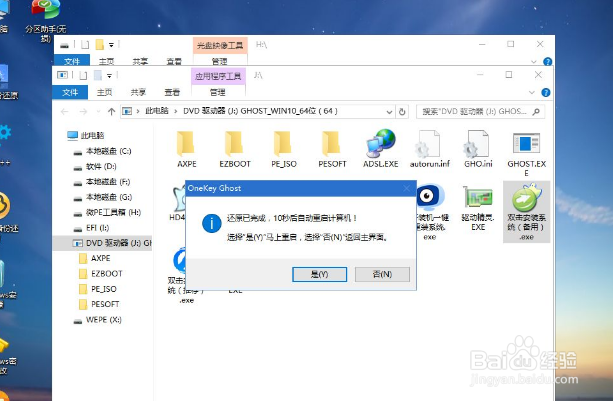This screenshot has height=401, width=614.
Task: Minimize the H:\ explorer window
Action: pos(482,44)
